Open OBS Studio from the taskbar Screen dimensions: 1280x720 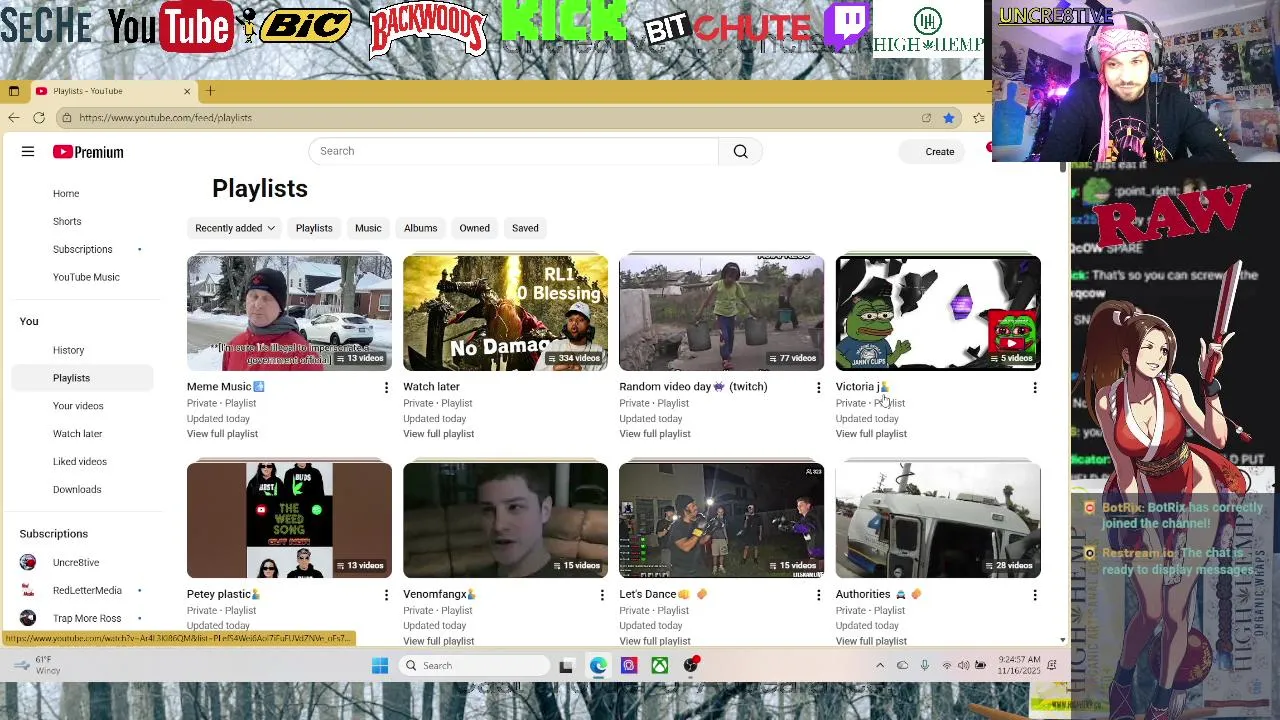(691, 666)
